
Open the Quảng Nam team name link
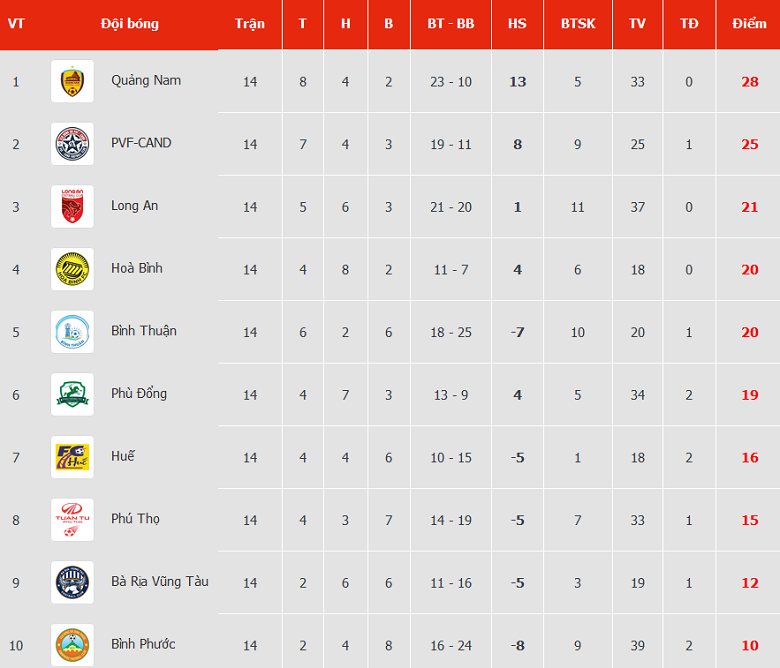(x=146, y=81)
